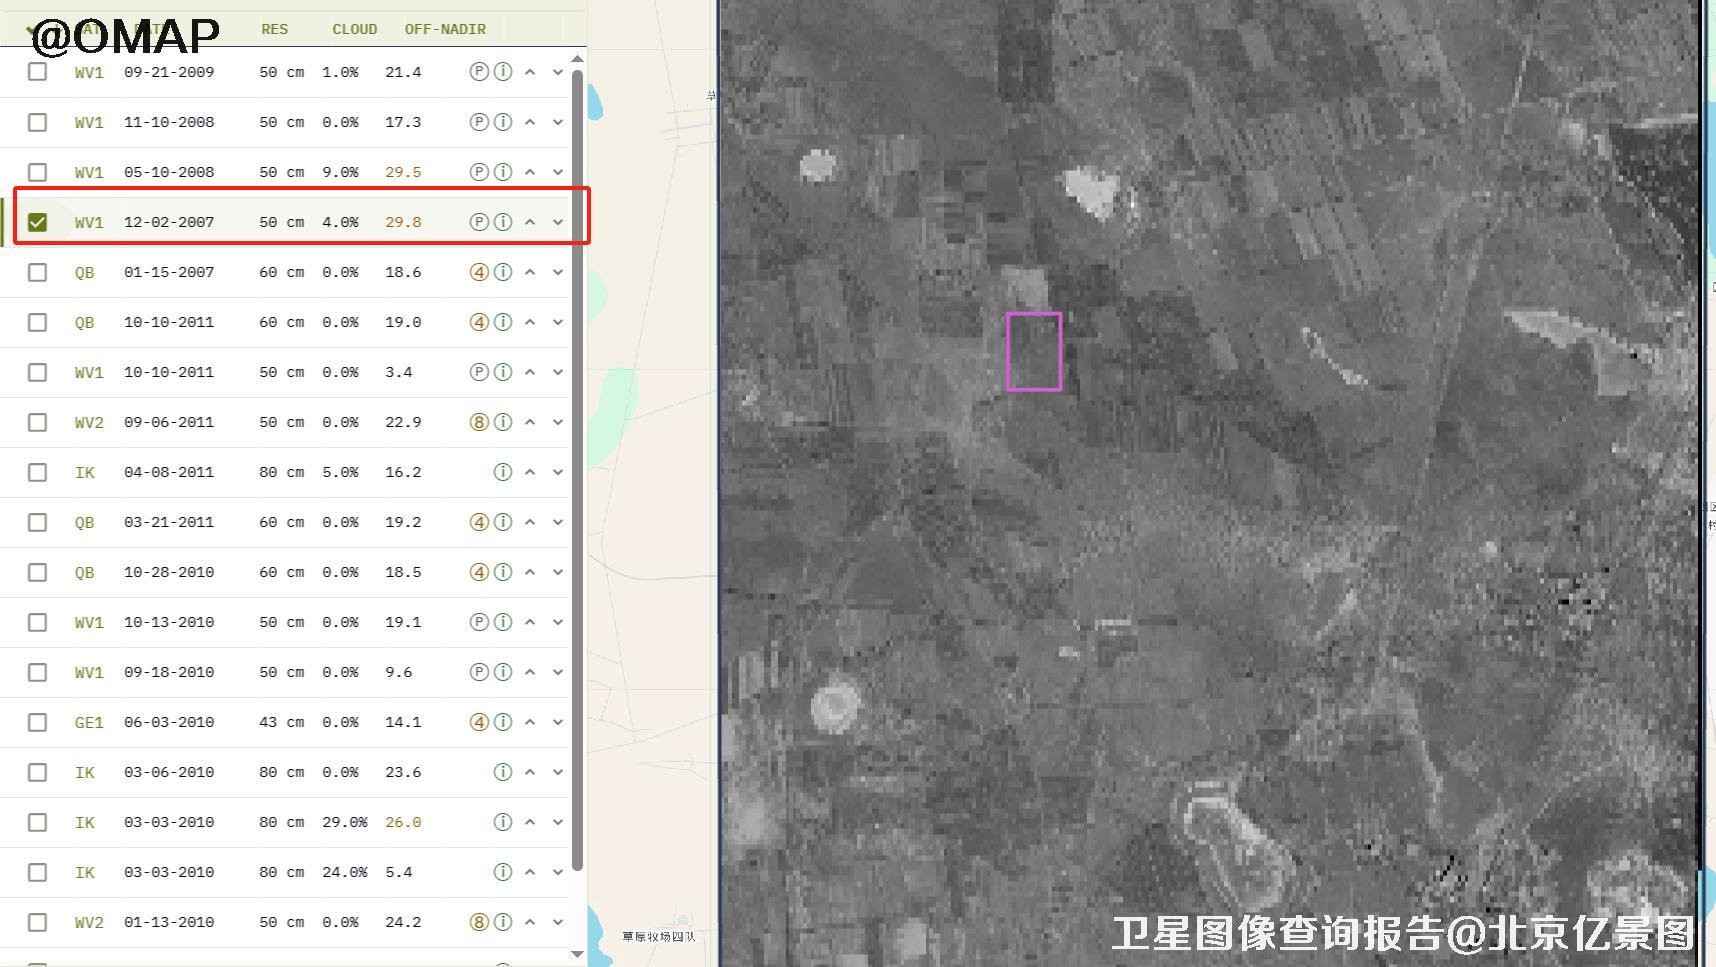Viewport: 1716px width, 967px height.
Task: Click 43 cm resolution value
Action: (281, 722)
